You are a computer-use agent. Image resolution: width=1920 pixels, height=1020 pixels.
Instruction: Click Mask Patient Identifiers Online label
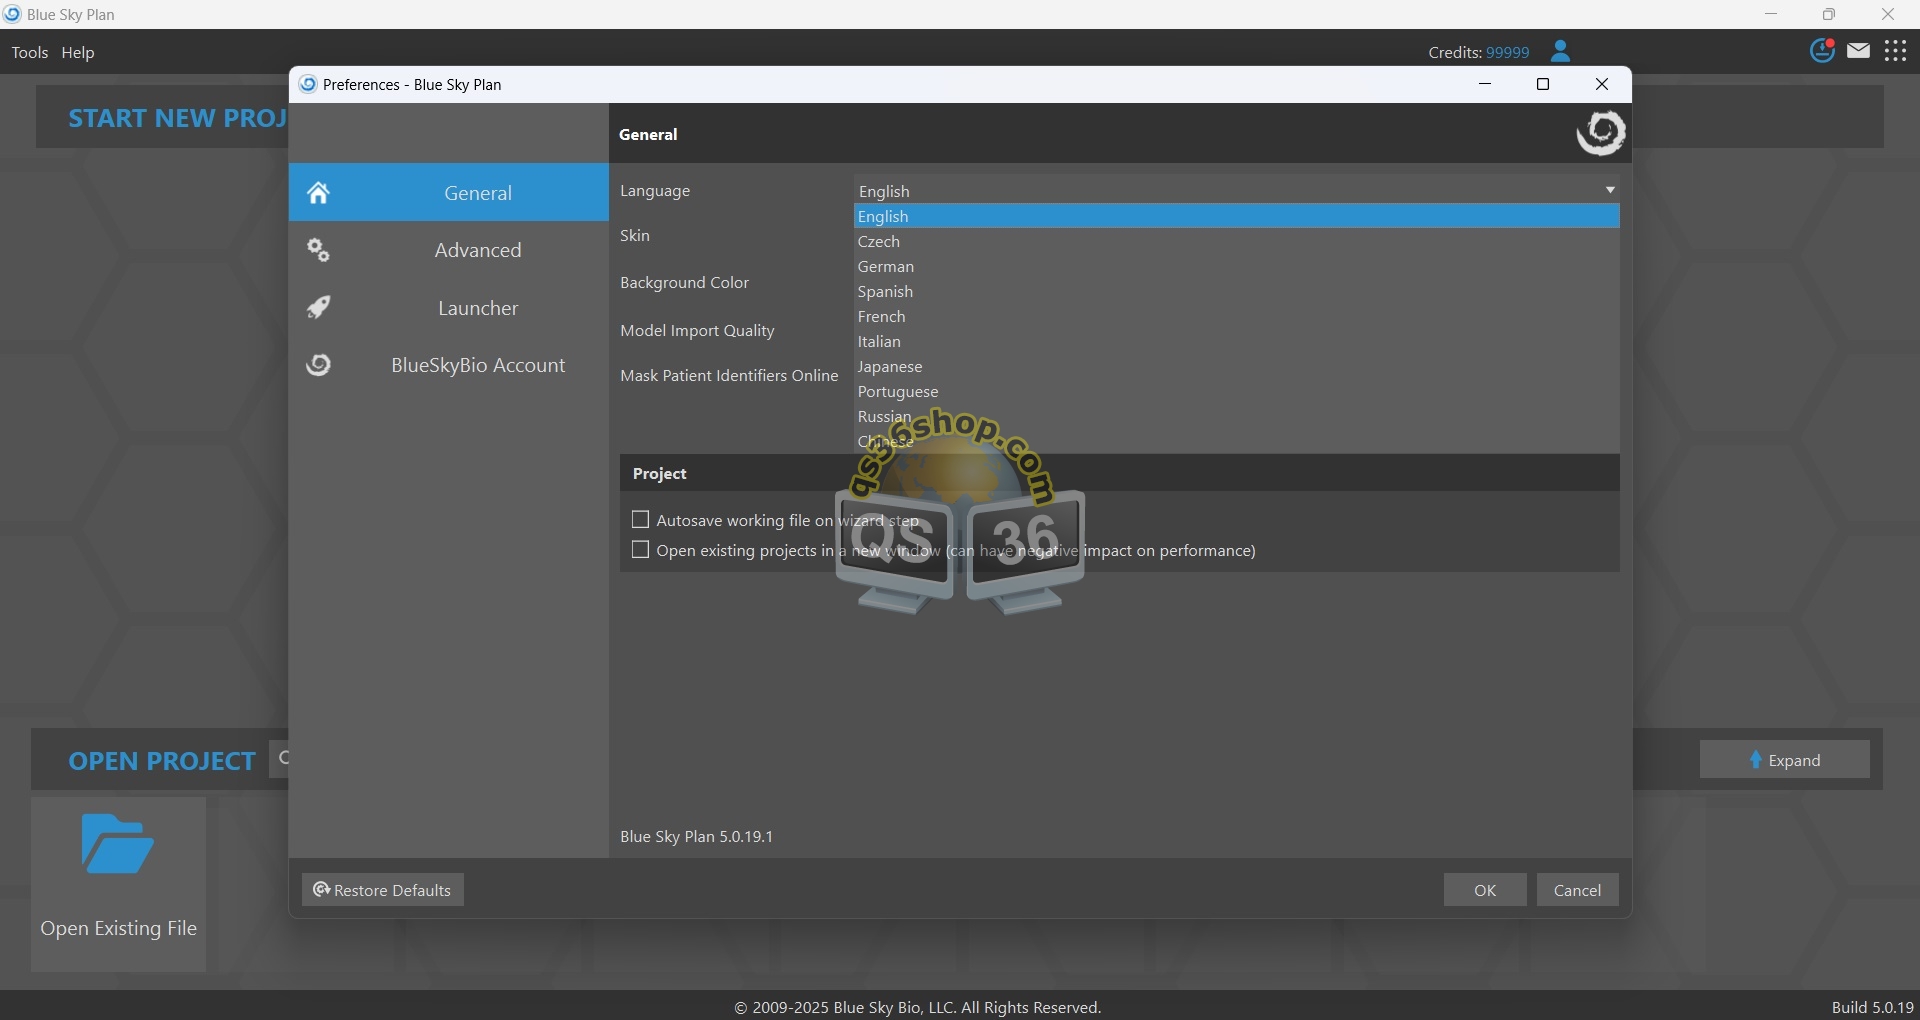(729, 375)
